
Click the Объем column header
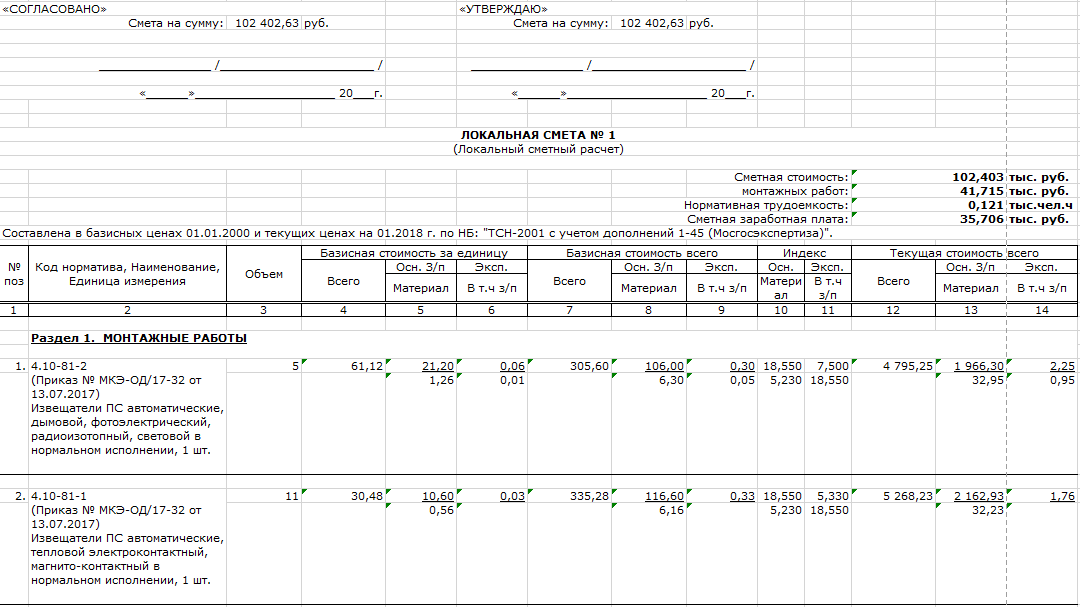click(x=264, y=274)
